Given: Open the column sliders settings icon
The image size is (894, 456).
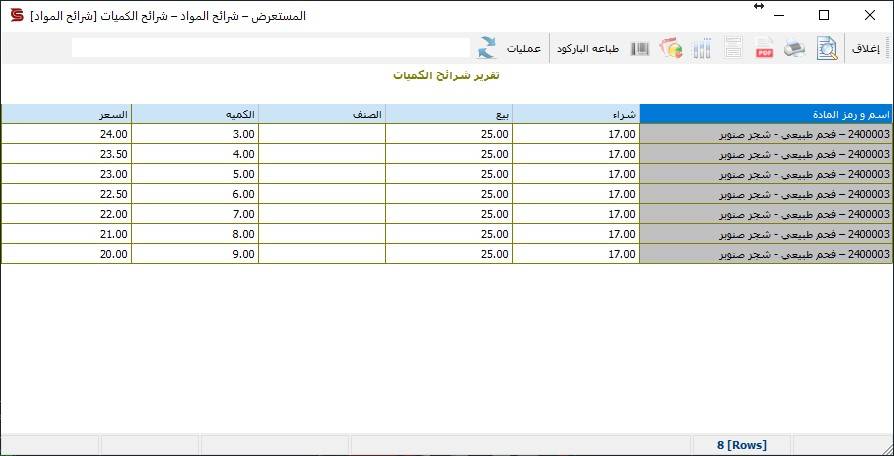Looking at the screenshot, I should pos(702,48).
